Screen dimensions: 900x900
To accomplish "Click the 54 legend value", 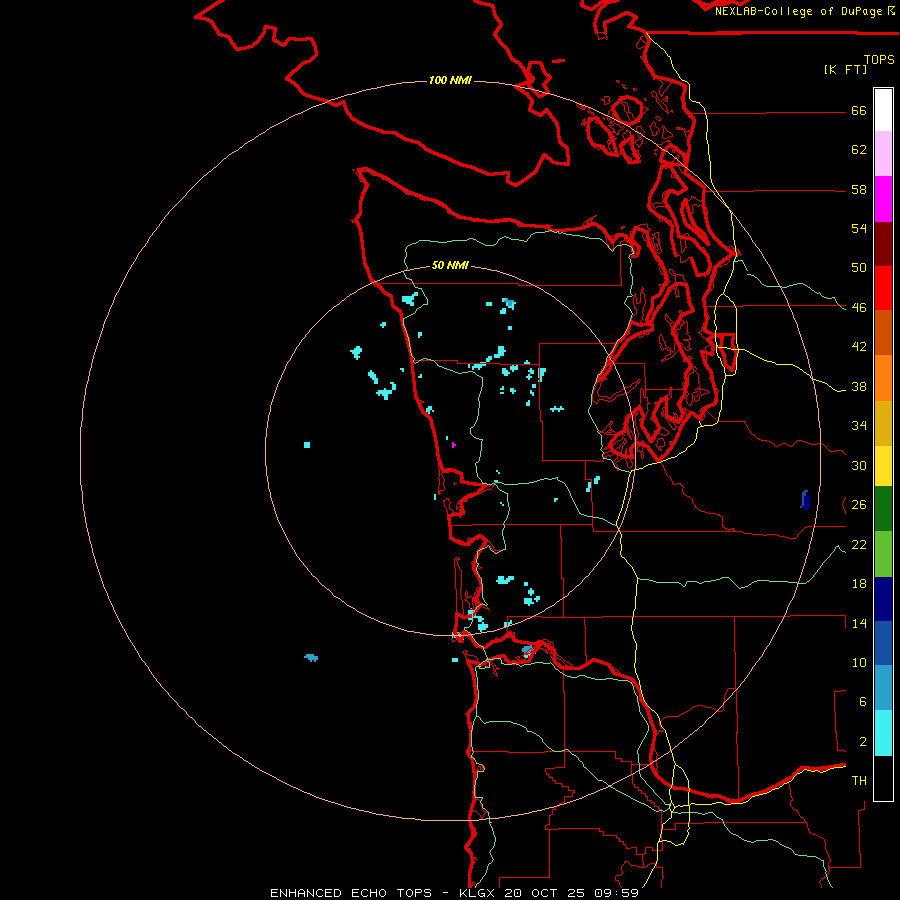I will 859,228.
